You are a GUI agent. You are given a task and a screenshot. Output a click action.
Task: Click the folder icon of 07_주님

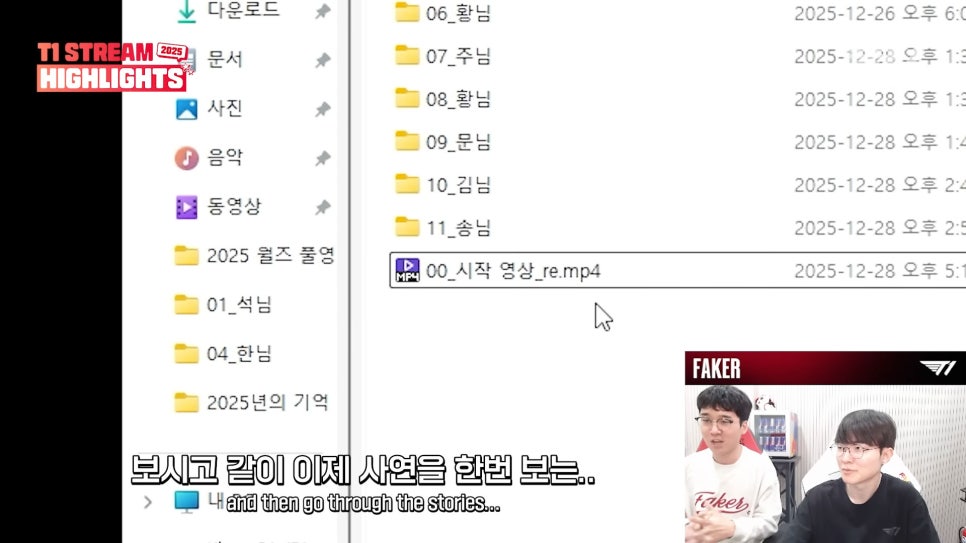(x=407, y=55)
